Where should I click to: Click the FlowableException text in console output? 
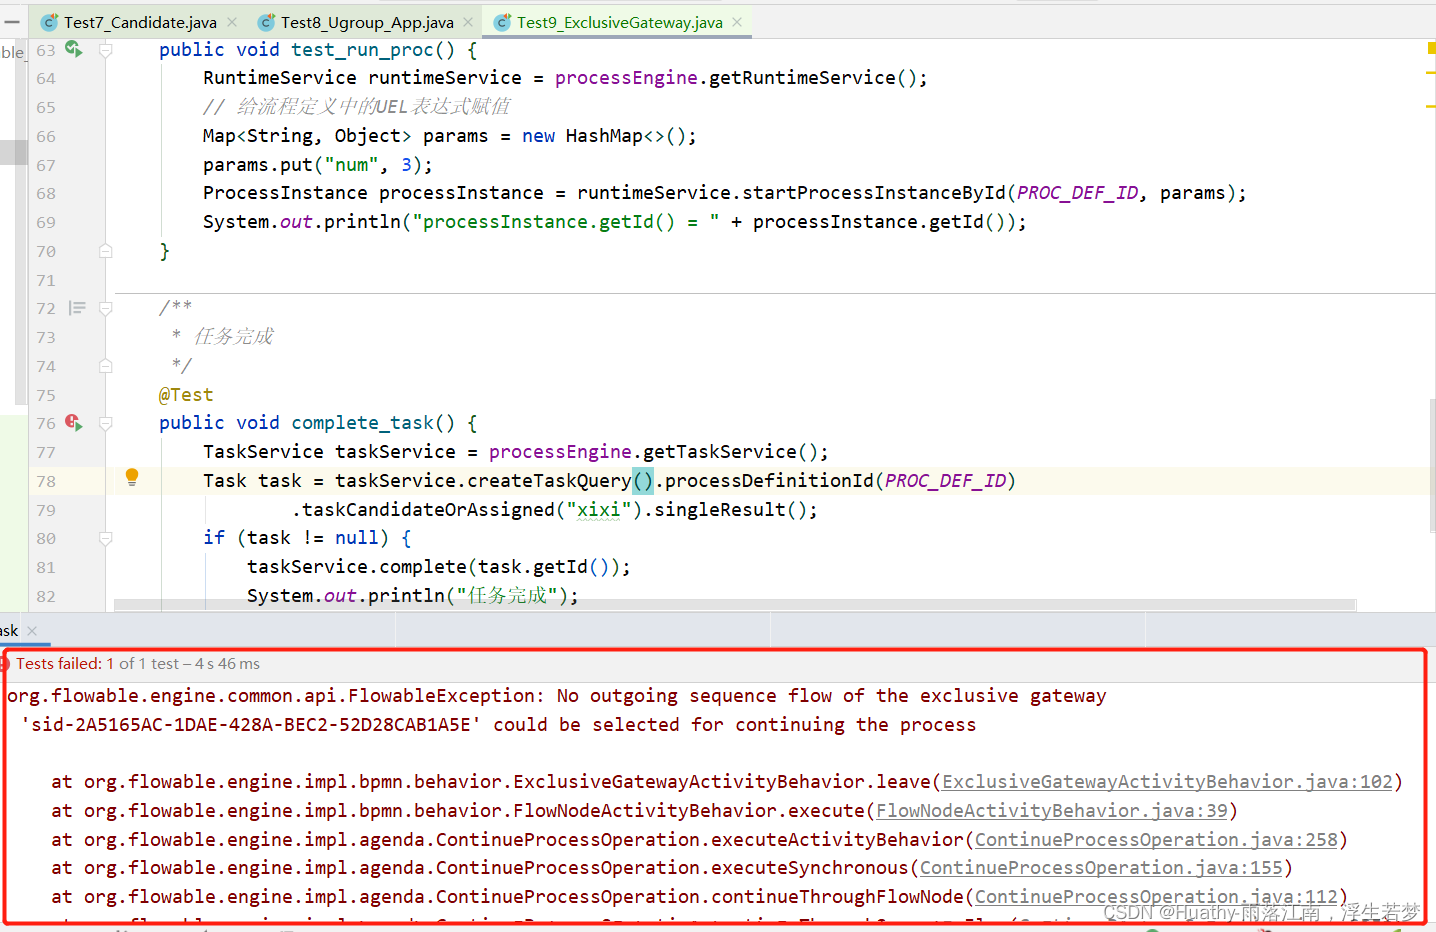point(442,696)
